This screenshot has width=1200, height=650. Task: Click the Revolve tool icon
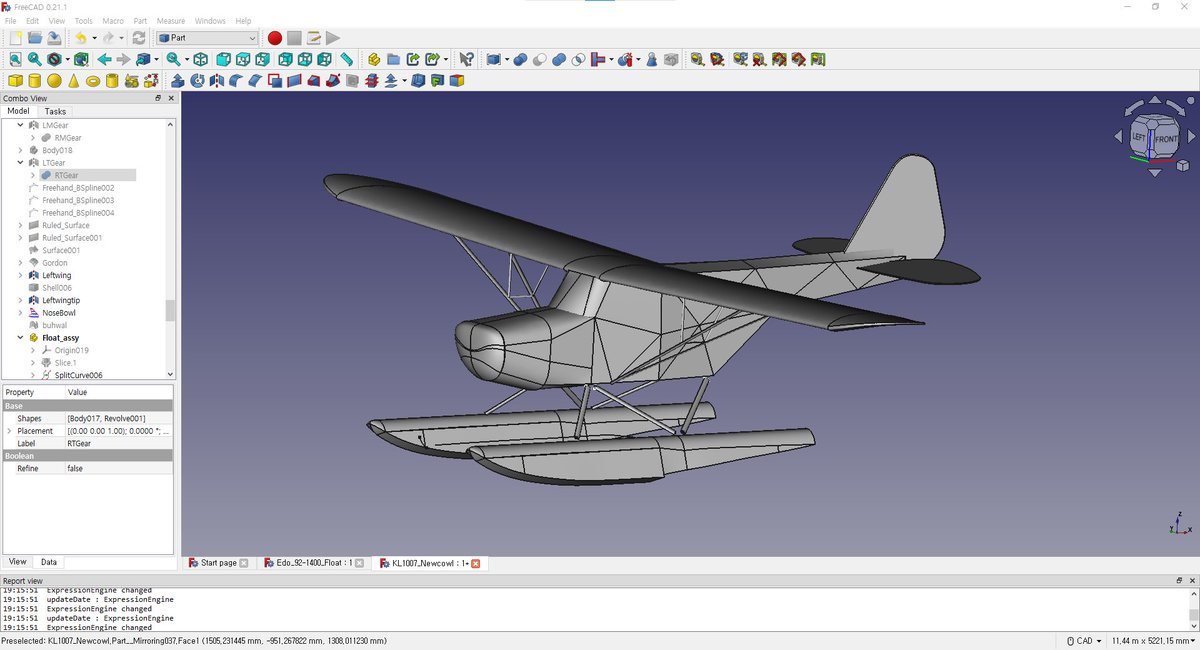198,81
